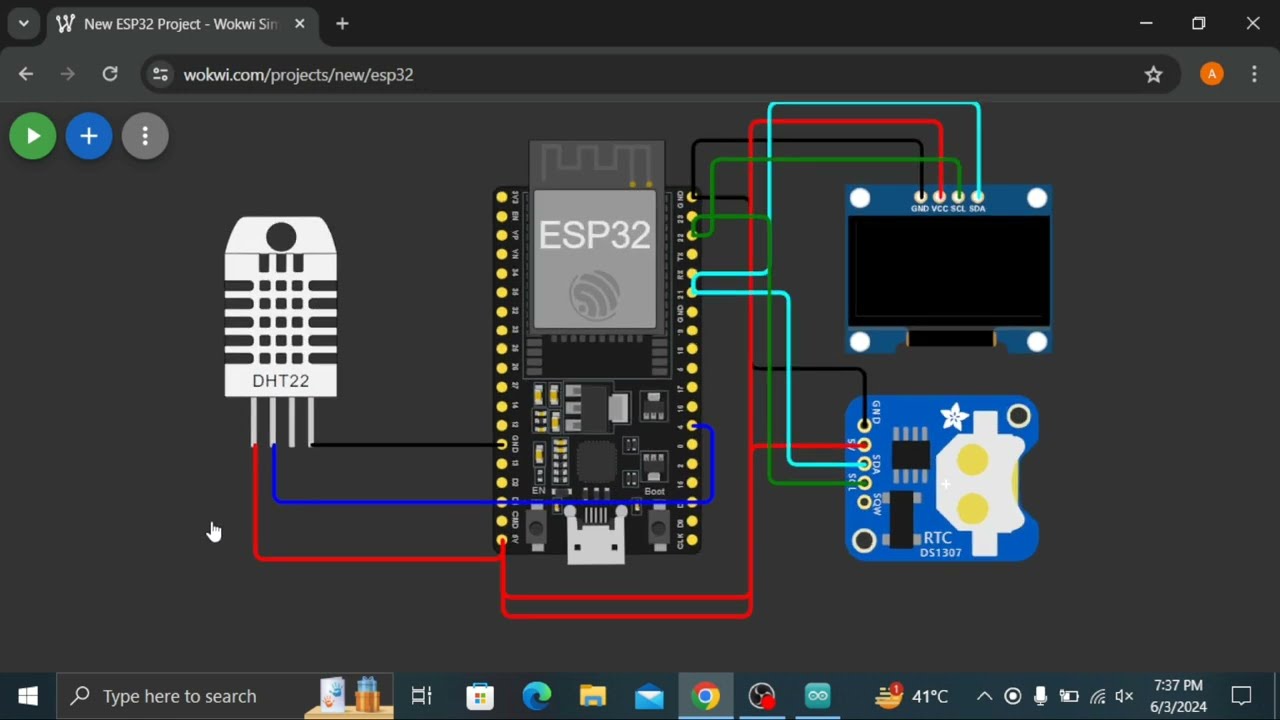The width and height of the screenshot is (1280, 720).
Task: Click the VCC pin on the OLED display
Action: 939,198
